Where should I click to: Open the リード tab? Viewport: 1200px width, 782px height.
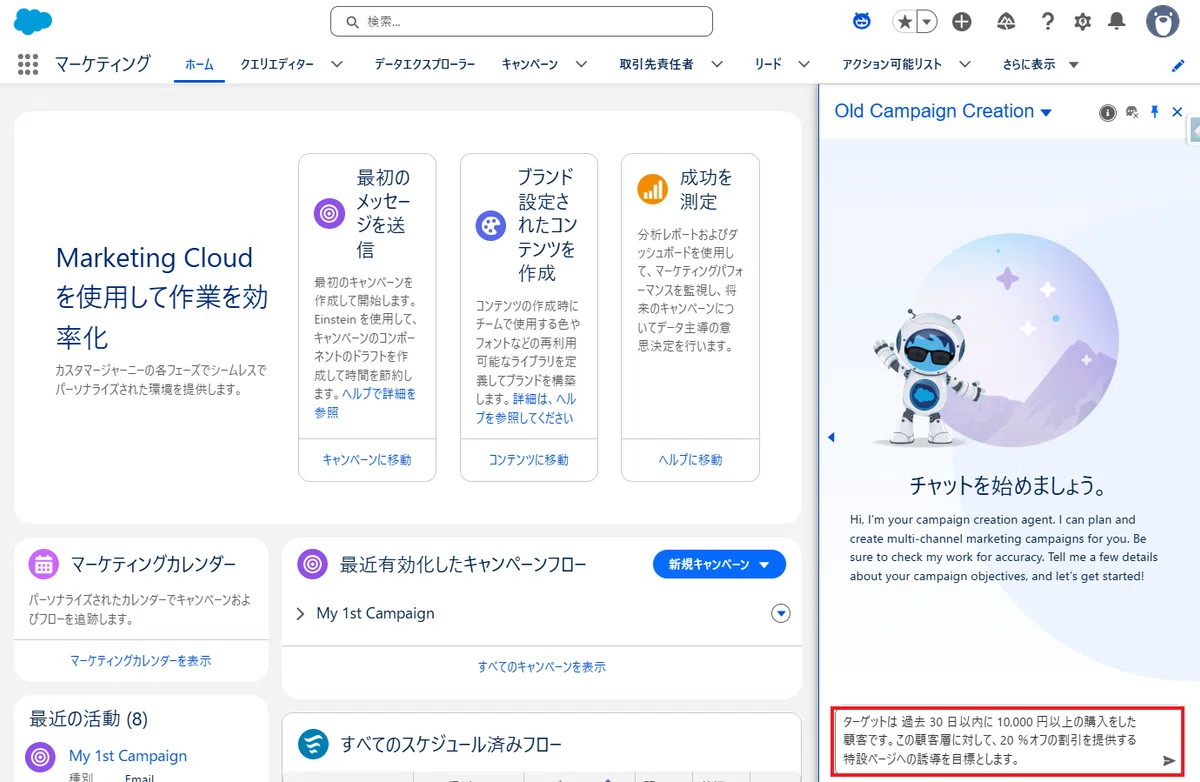[x=768, y=64]
